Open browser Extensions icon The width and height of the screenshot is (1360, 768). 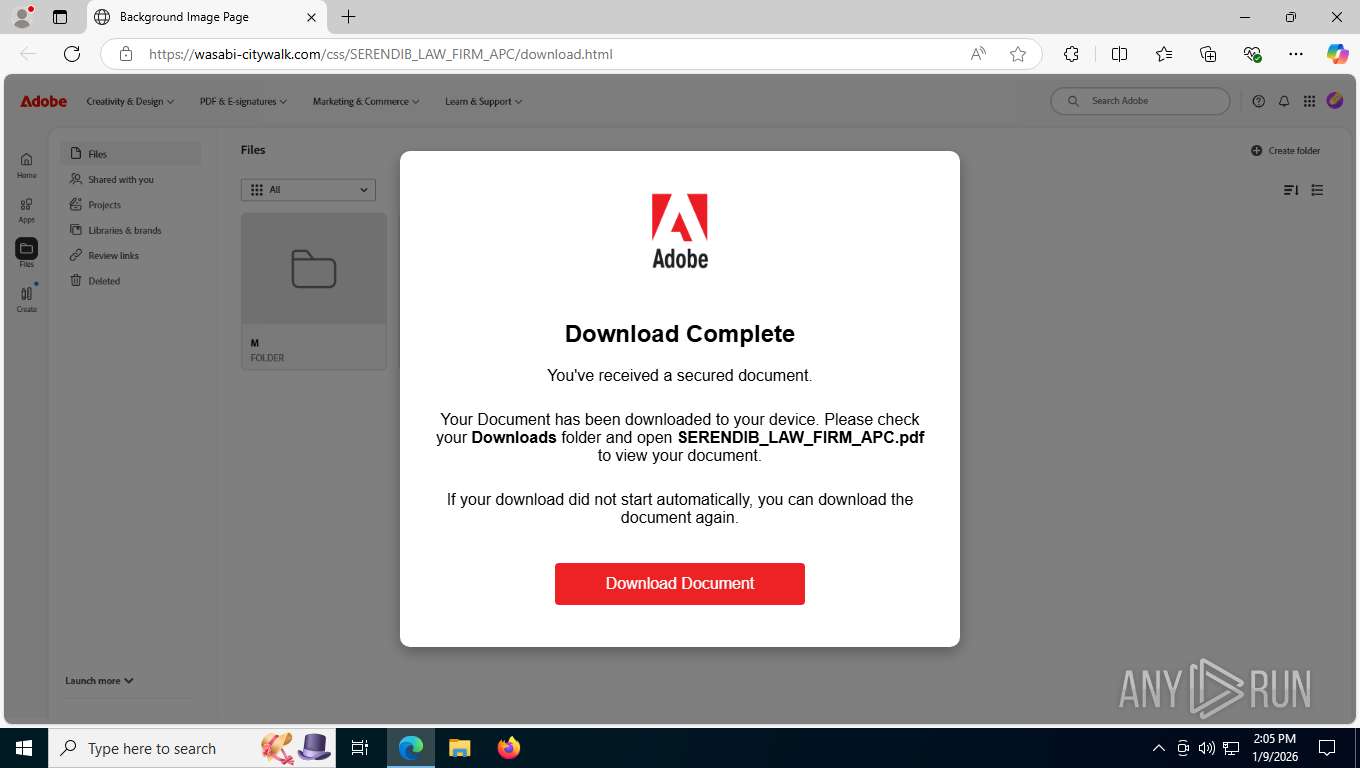pos(1071,54)
